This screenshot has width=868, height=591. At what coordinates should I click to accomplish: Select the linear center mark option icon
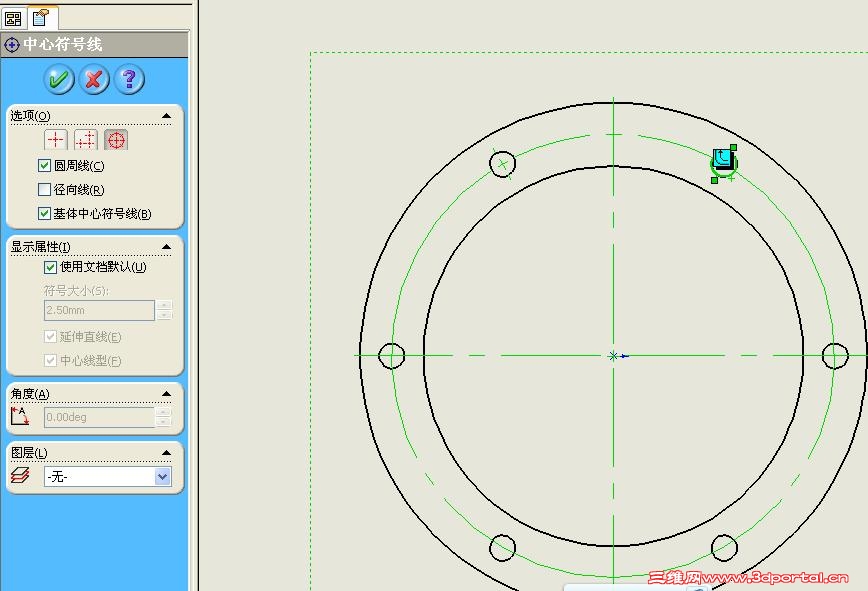pos(86,140)
